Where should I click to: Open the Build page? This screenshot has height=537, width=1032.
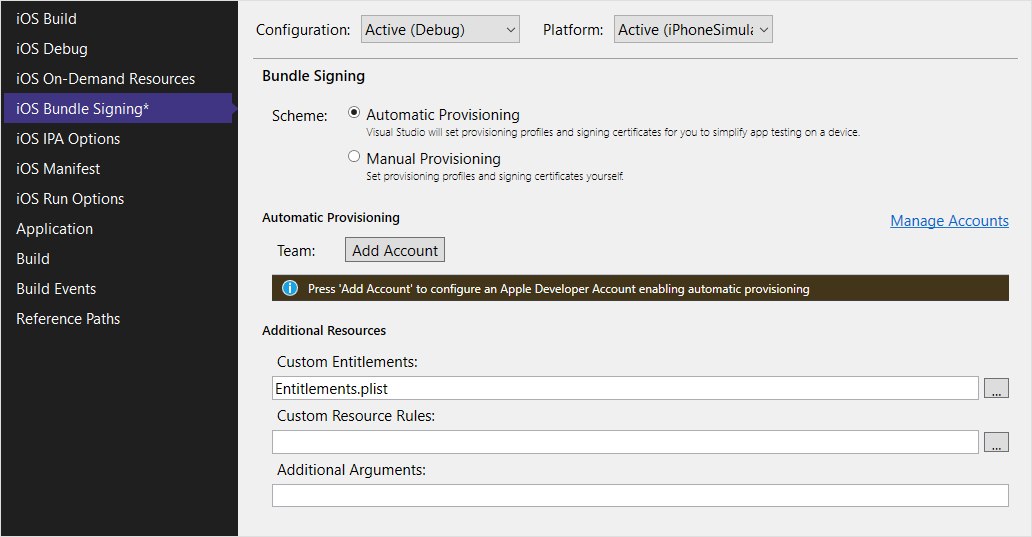pyautogui.click(x=33, y=259)
